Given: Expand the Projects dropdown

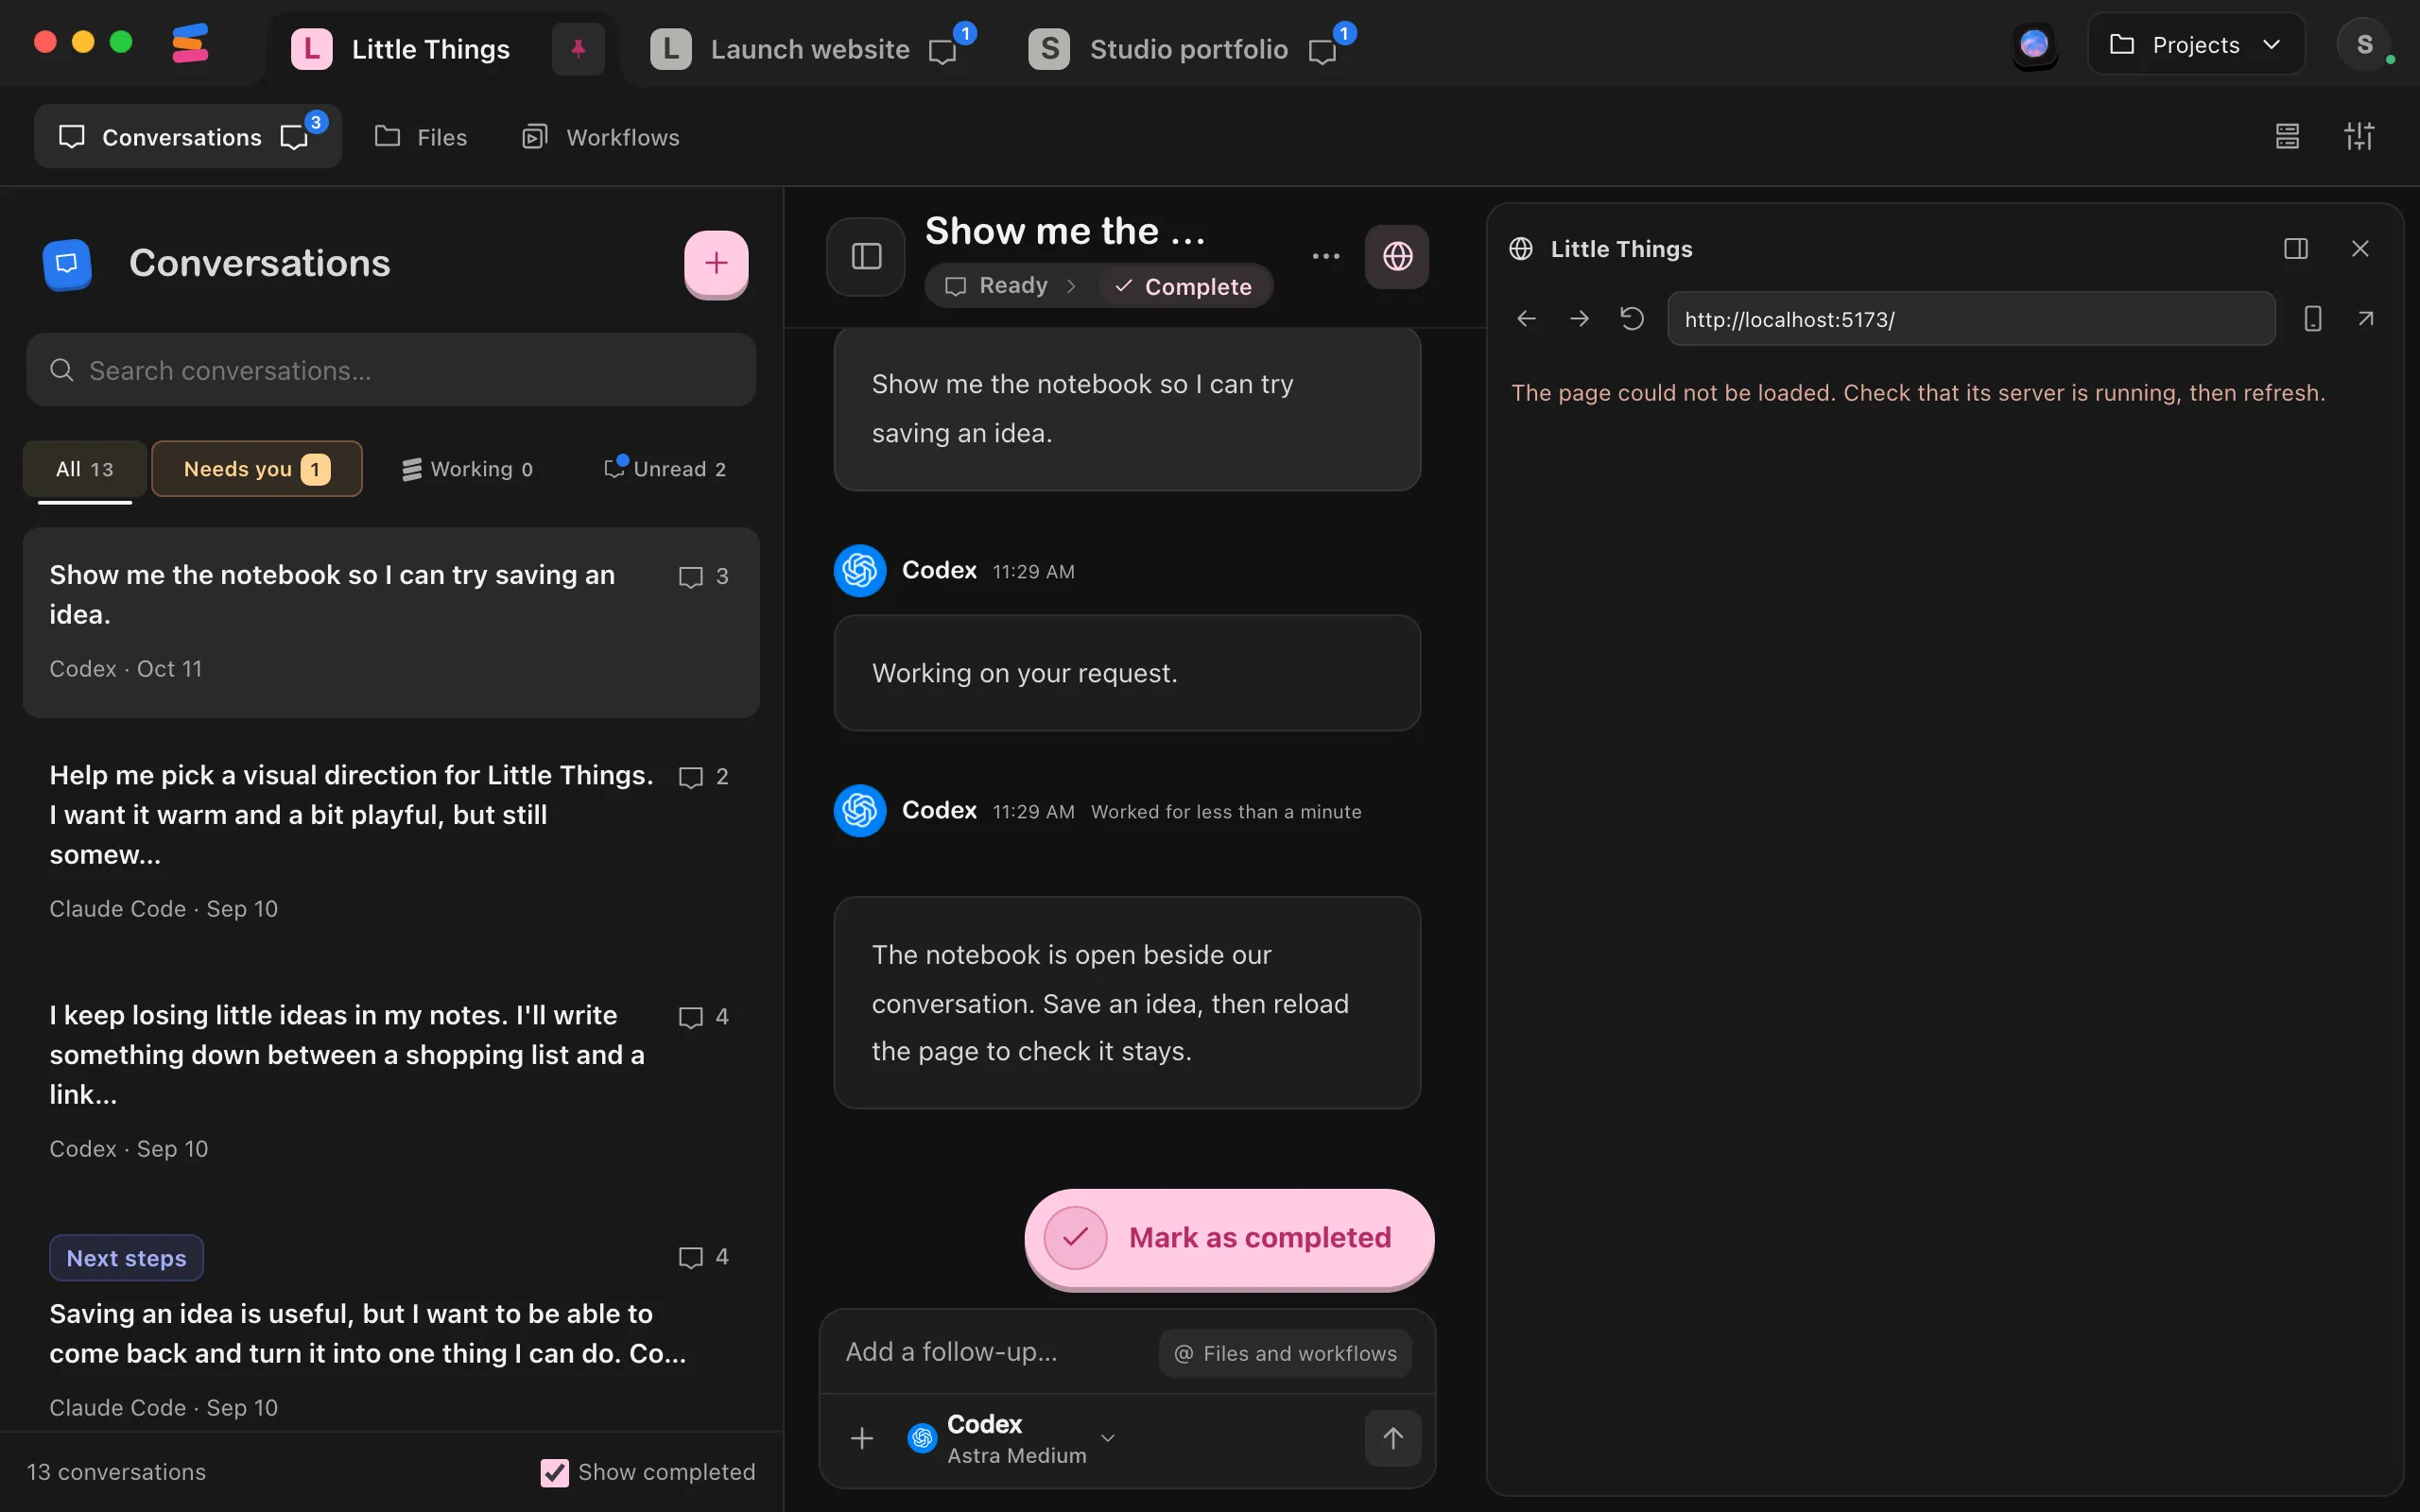Looking at the screenshot, I should [x=2196, y=45].
